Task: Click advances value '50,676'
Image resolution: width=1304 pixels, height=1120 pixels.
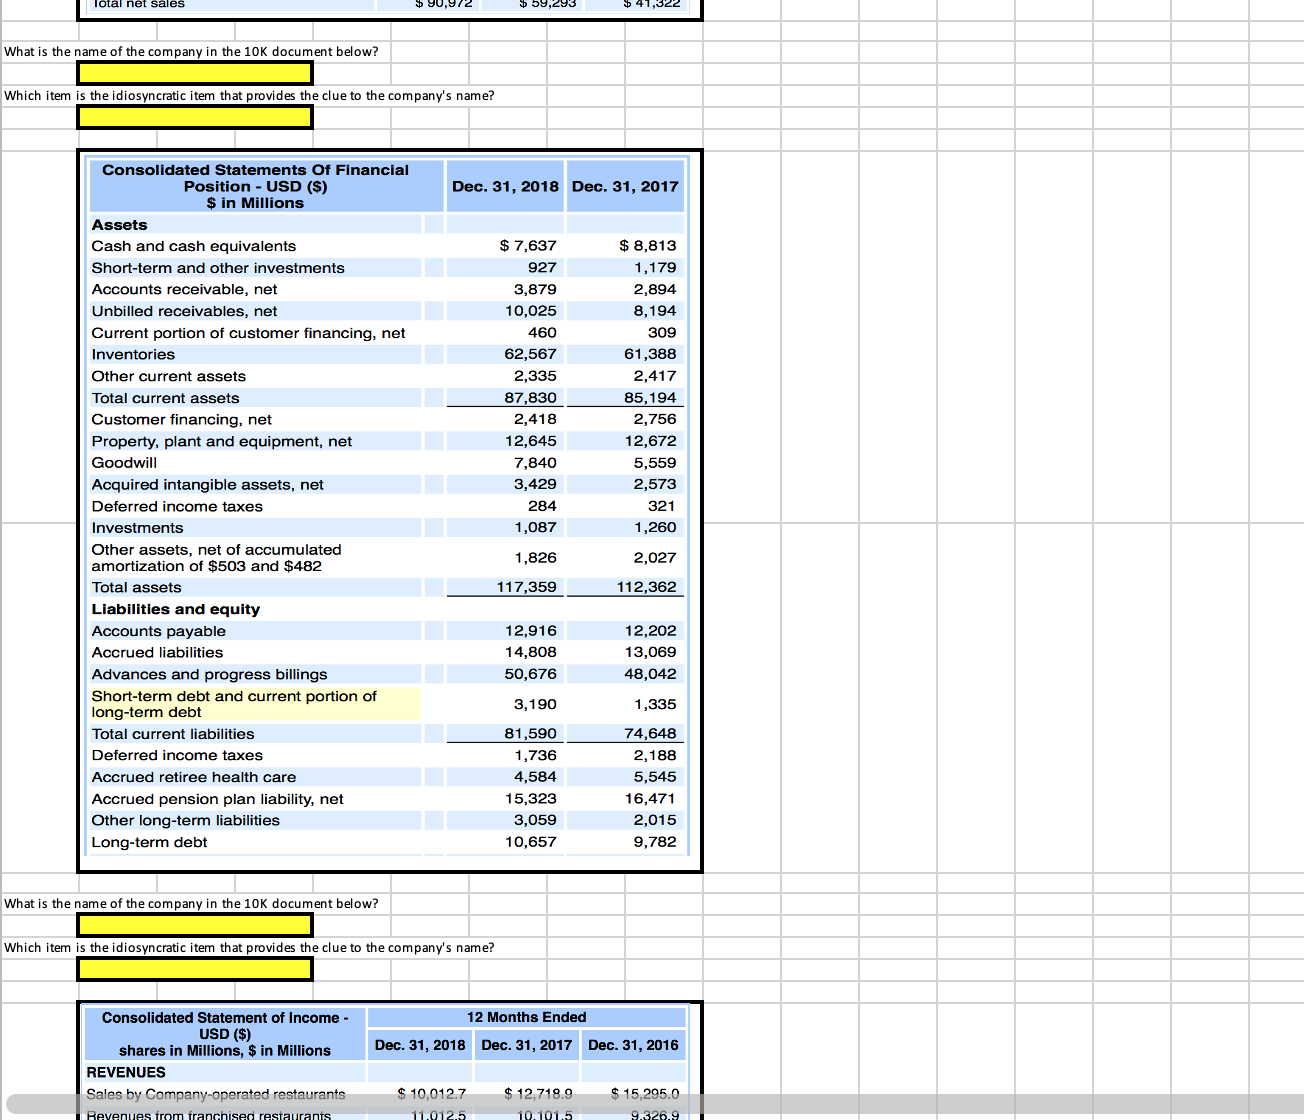Action: (531, 674)
